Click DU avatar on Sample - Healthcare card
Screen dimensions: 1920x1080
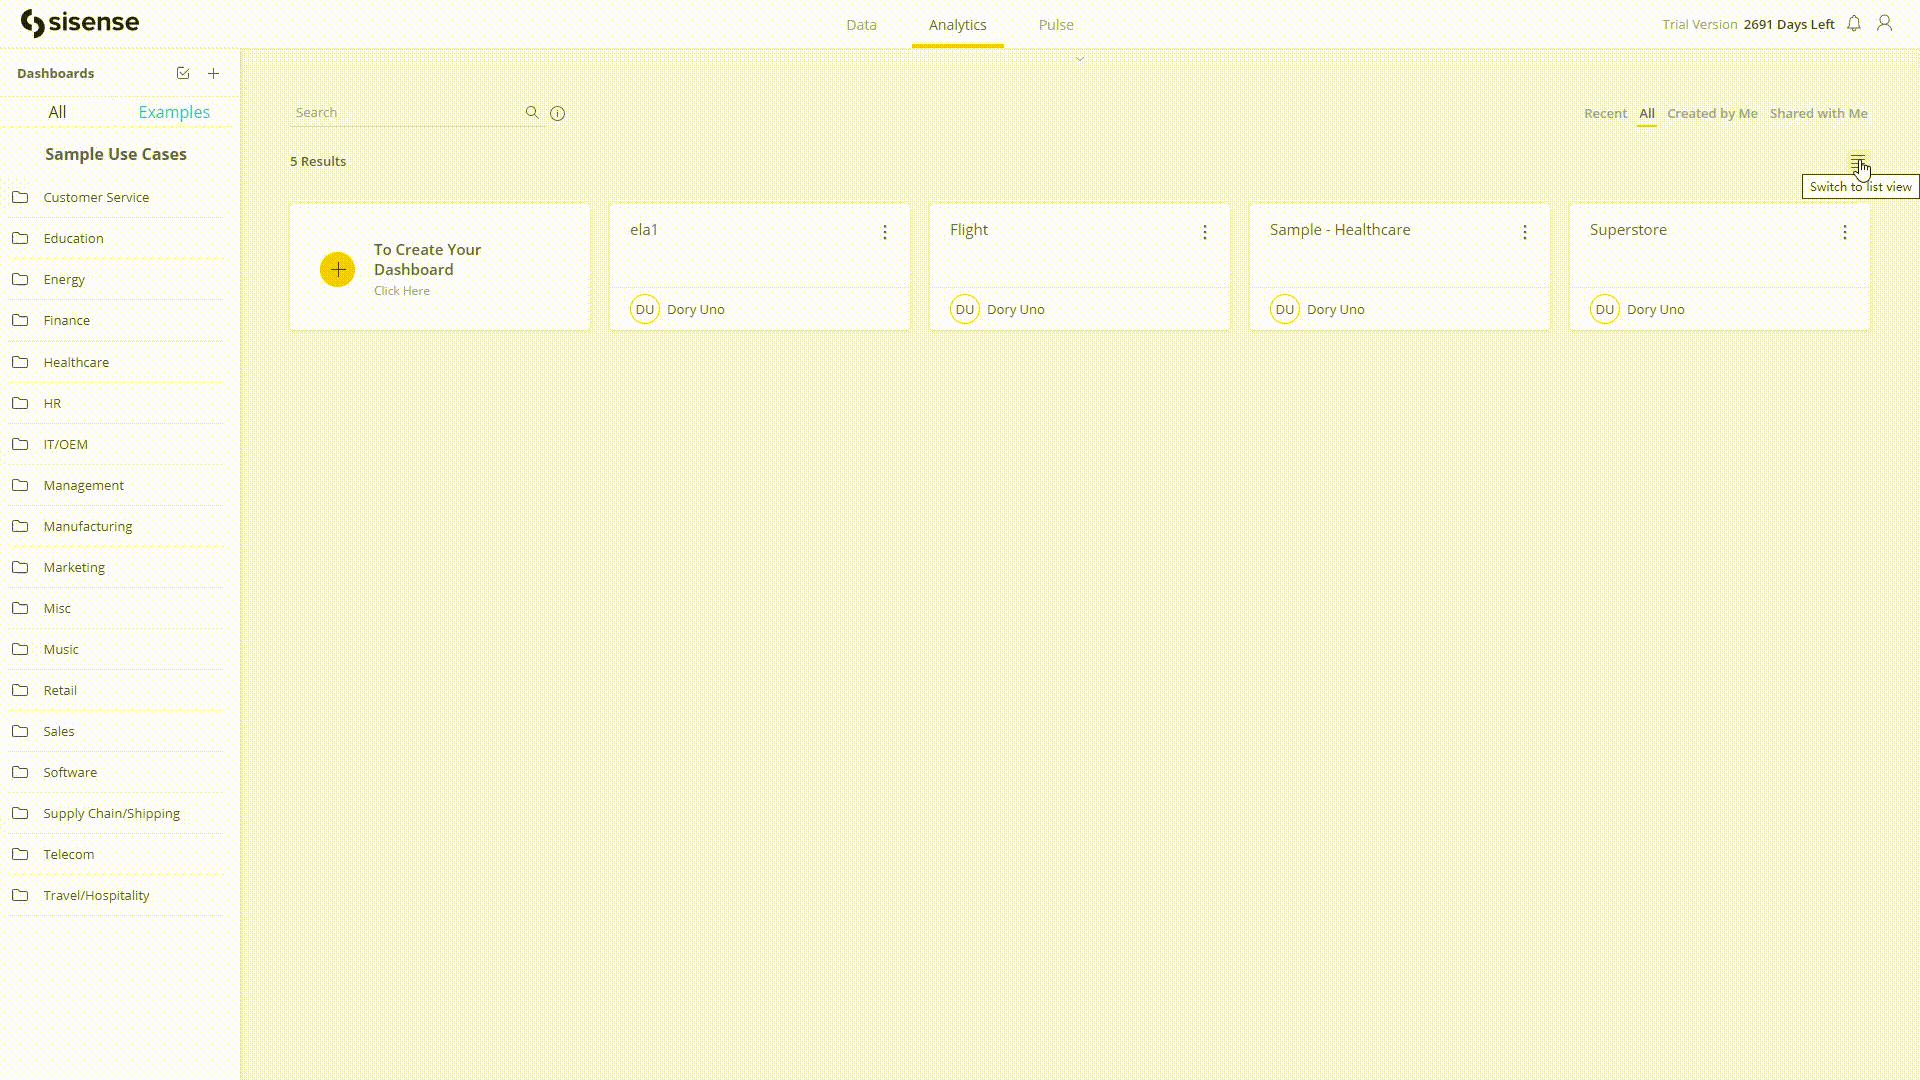pyautogui.click(x=1285, y=309)
